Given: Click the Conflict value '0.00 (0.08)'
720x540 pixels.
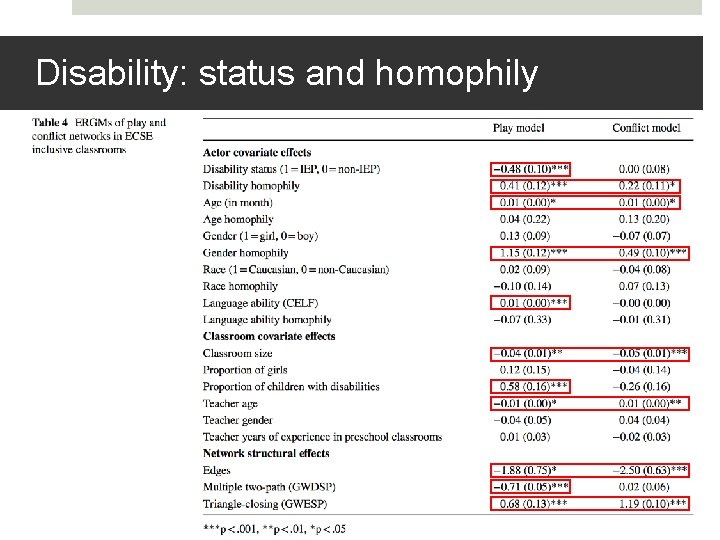Looking at the screenshot, I should point(644,169).
